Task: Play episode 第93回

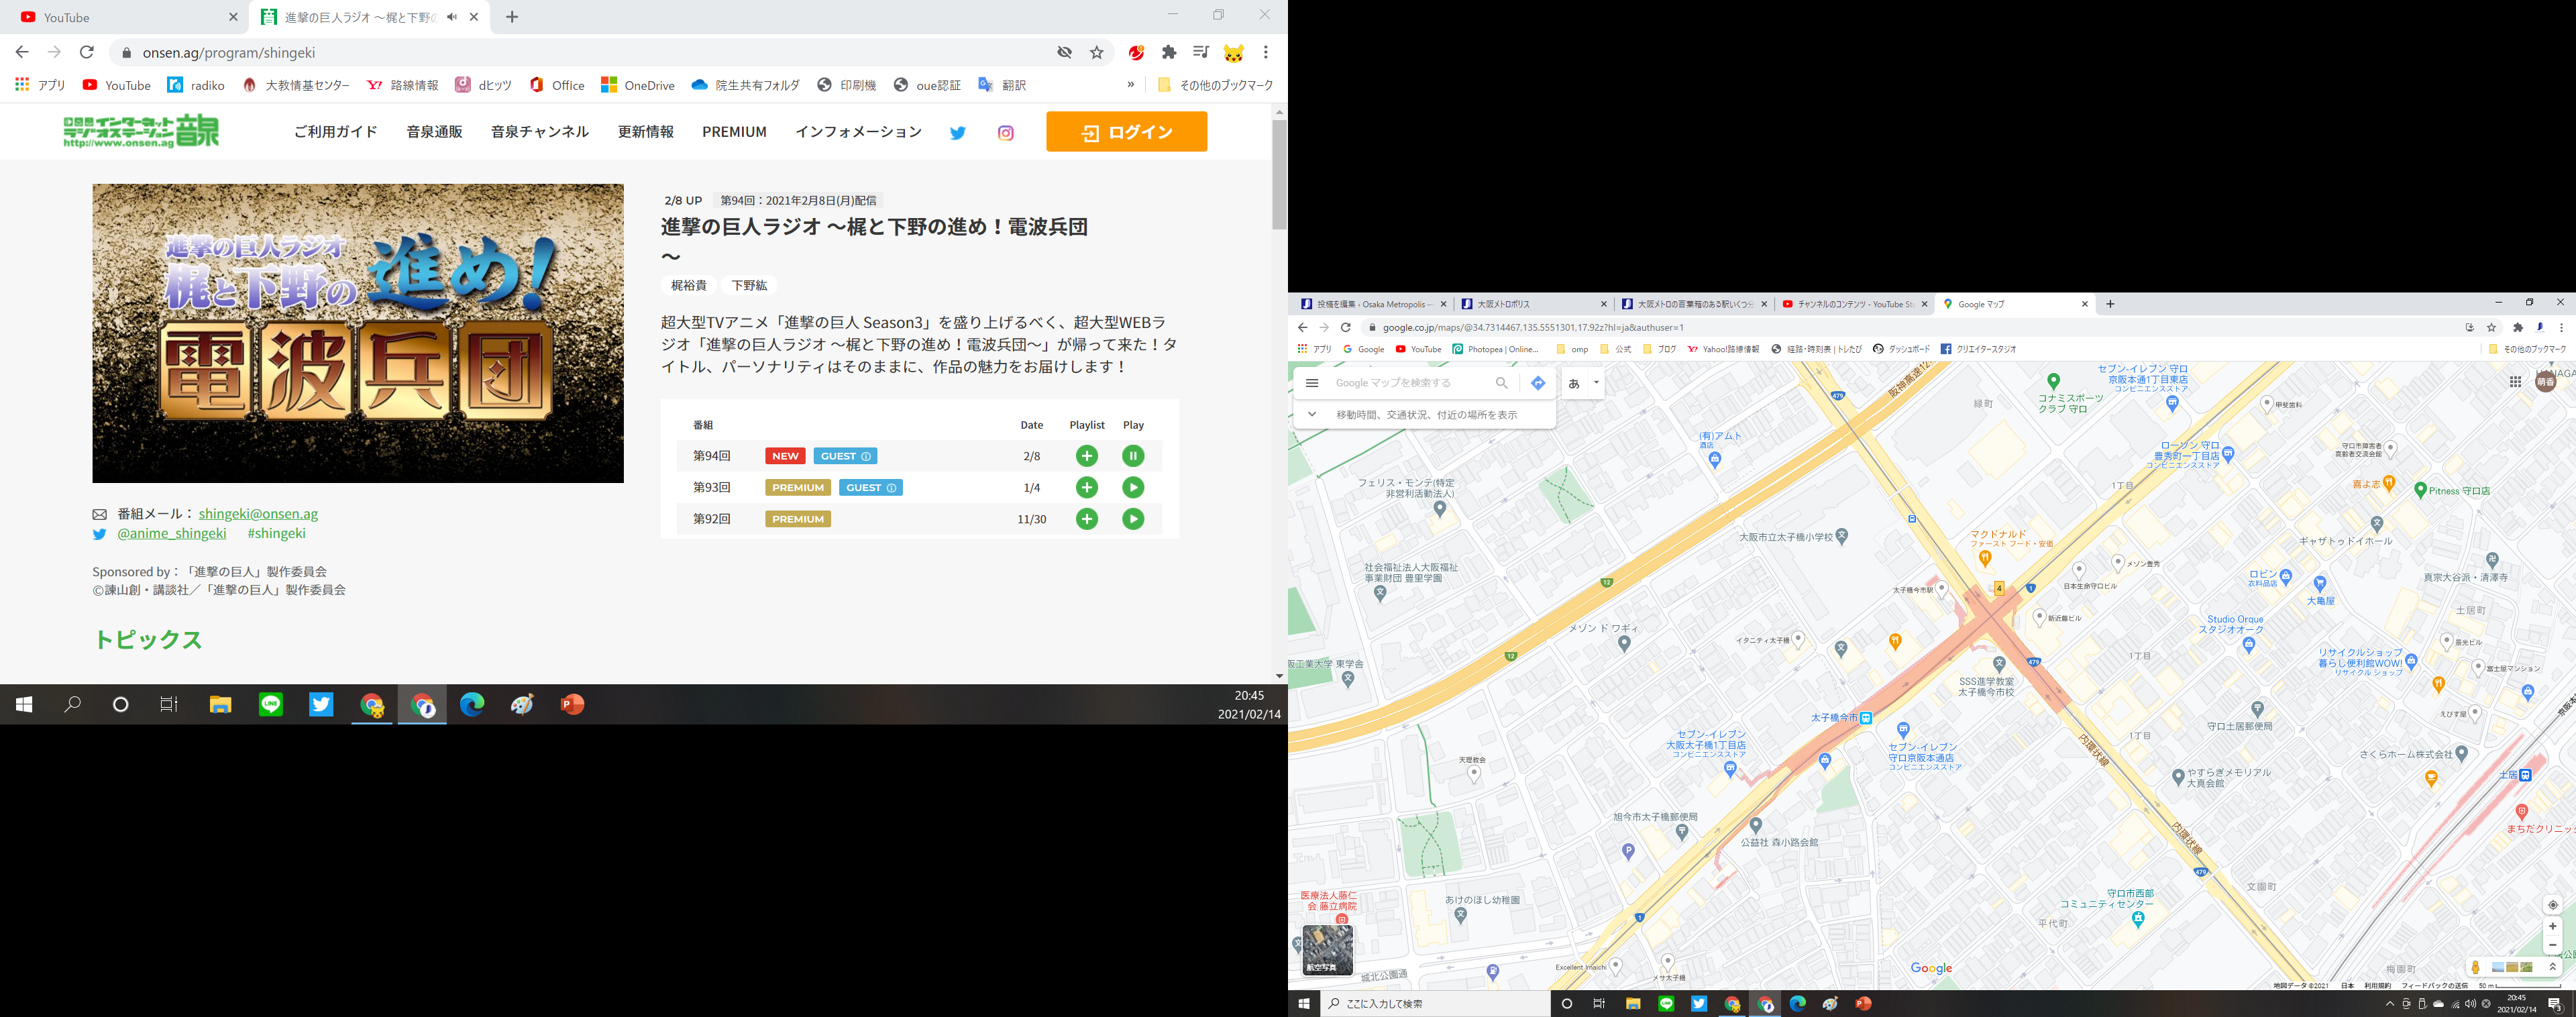Action: point(1132,488)
